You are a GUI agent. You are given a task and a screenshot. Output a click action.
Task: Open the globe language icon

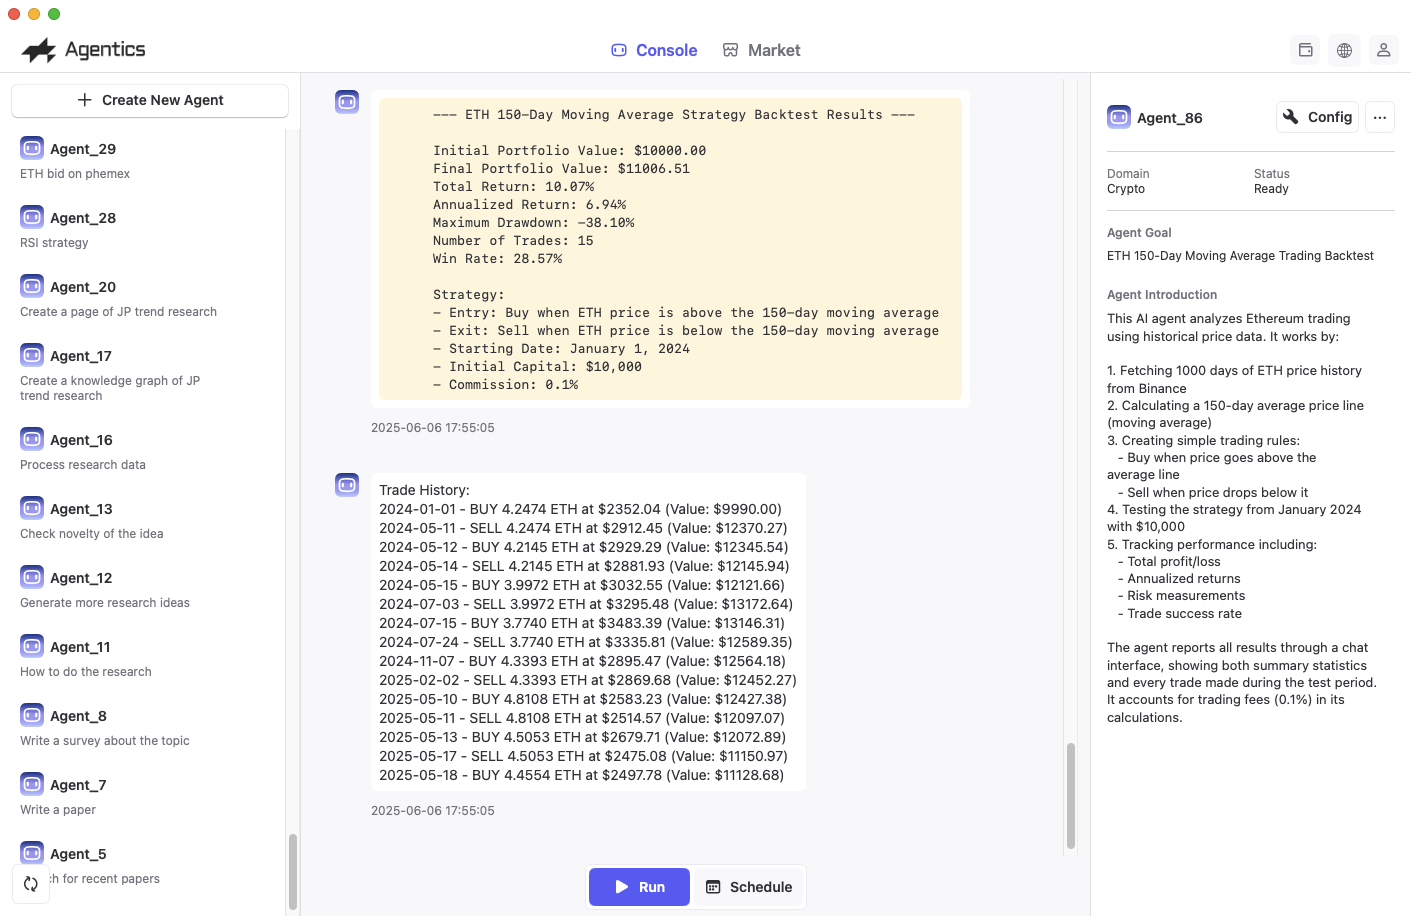point(1344,50)
